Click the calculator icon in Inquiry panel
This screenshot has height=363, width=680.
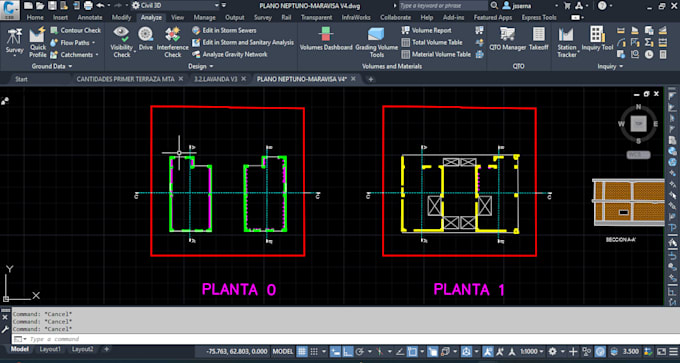click(663, 55)
